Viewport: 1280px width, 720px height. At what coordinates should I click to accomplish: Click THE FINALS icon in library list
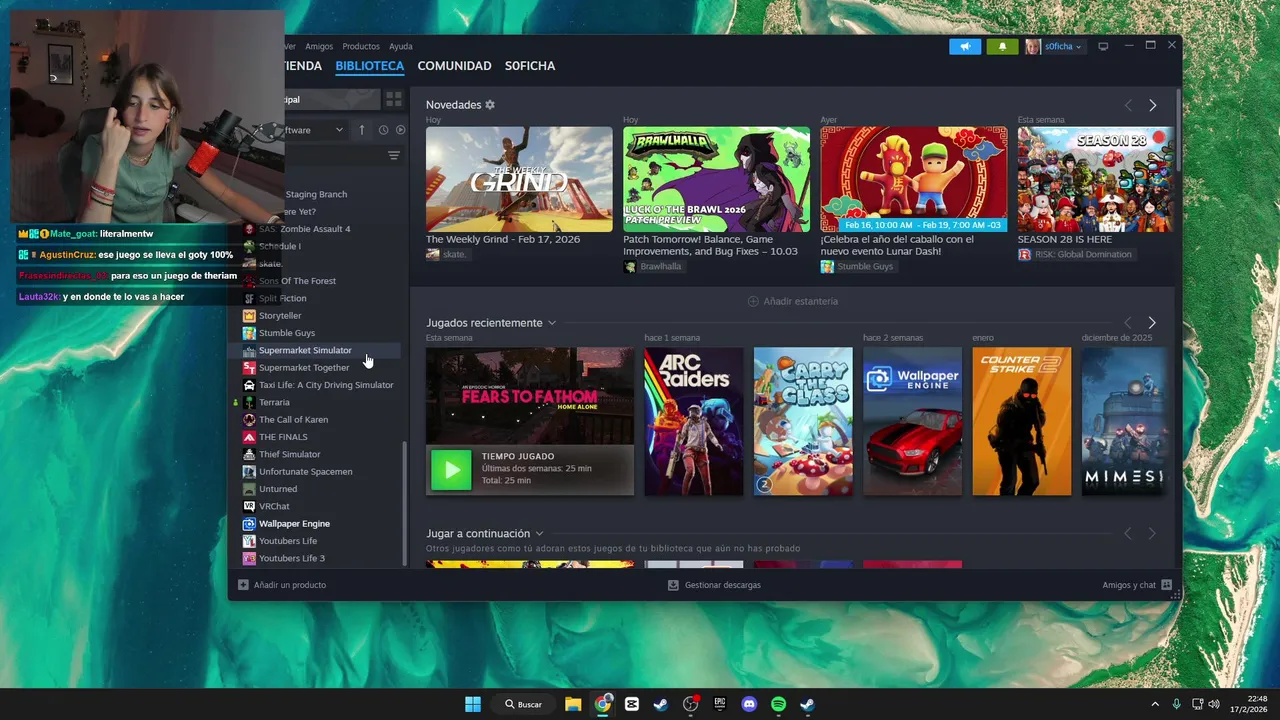point(249,437)
